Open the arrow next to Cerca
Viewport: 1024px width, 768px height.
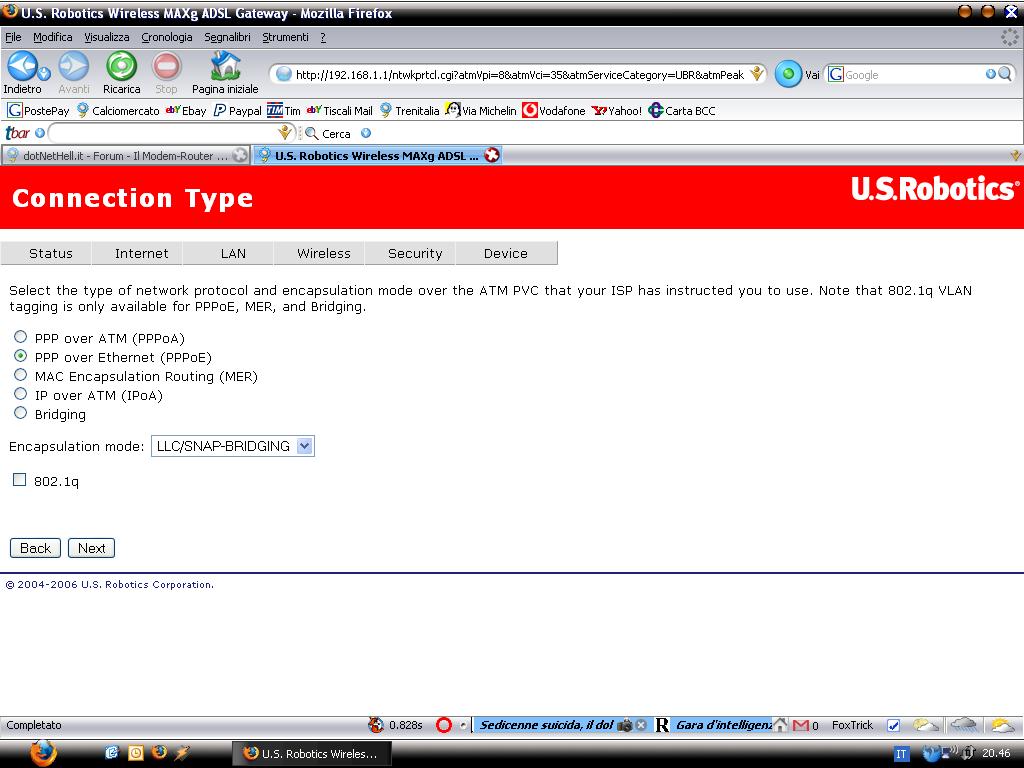point(366,133)
